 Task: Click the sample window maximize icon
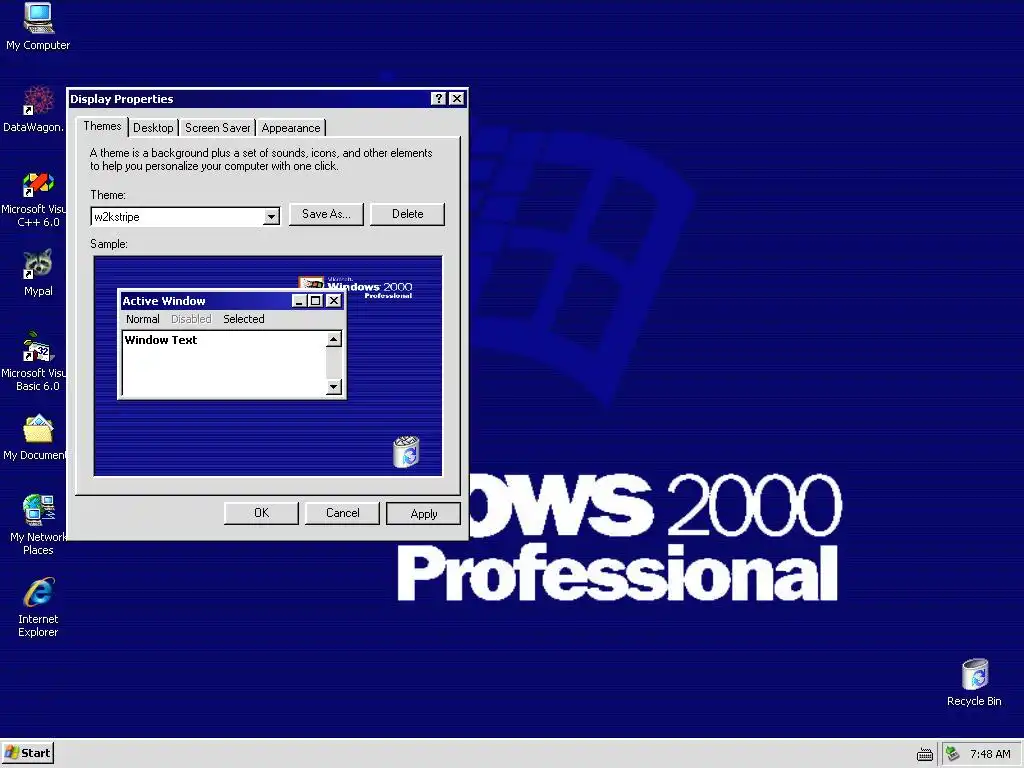coord(315,300)
